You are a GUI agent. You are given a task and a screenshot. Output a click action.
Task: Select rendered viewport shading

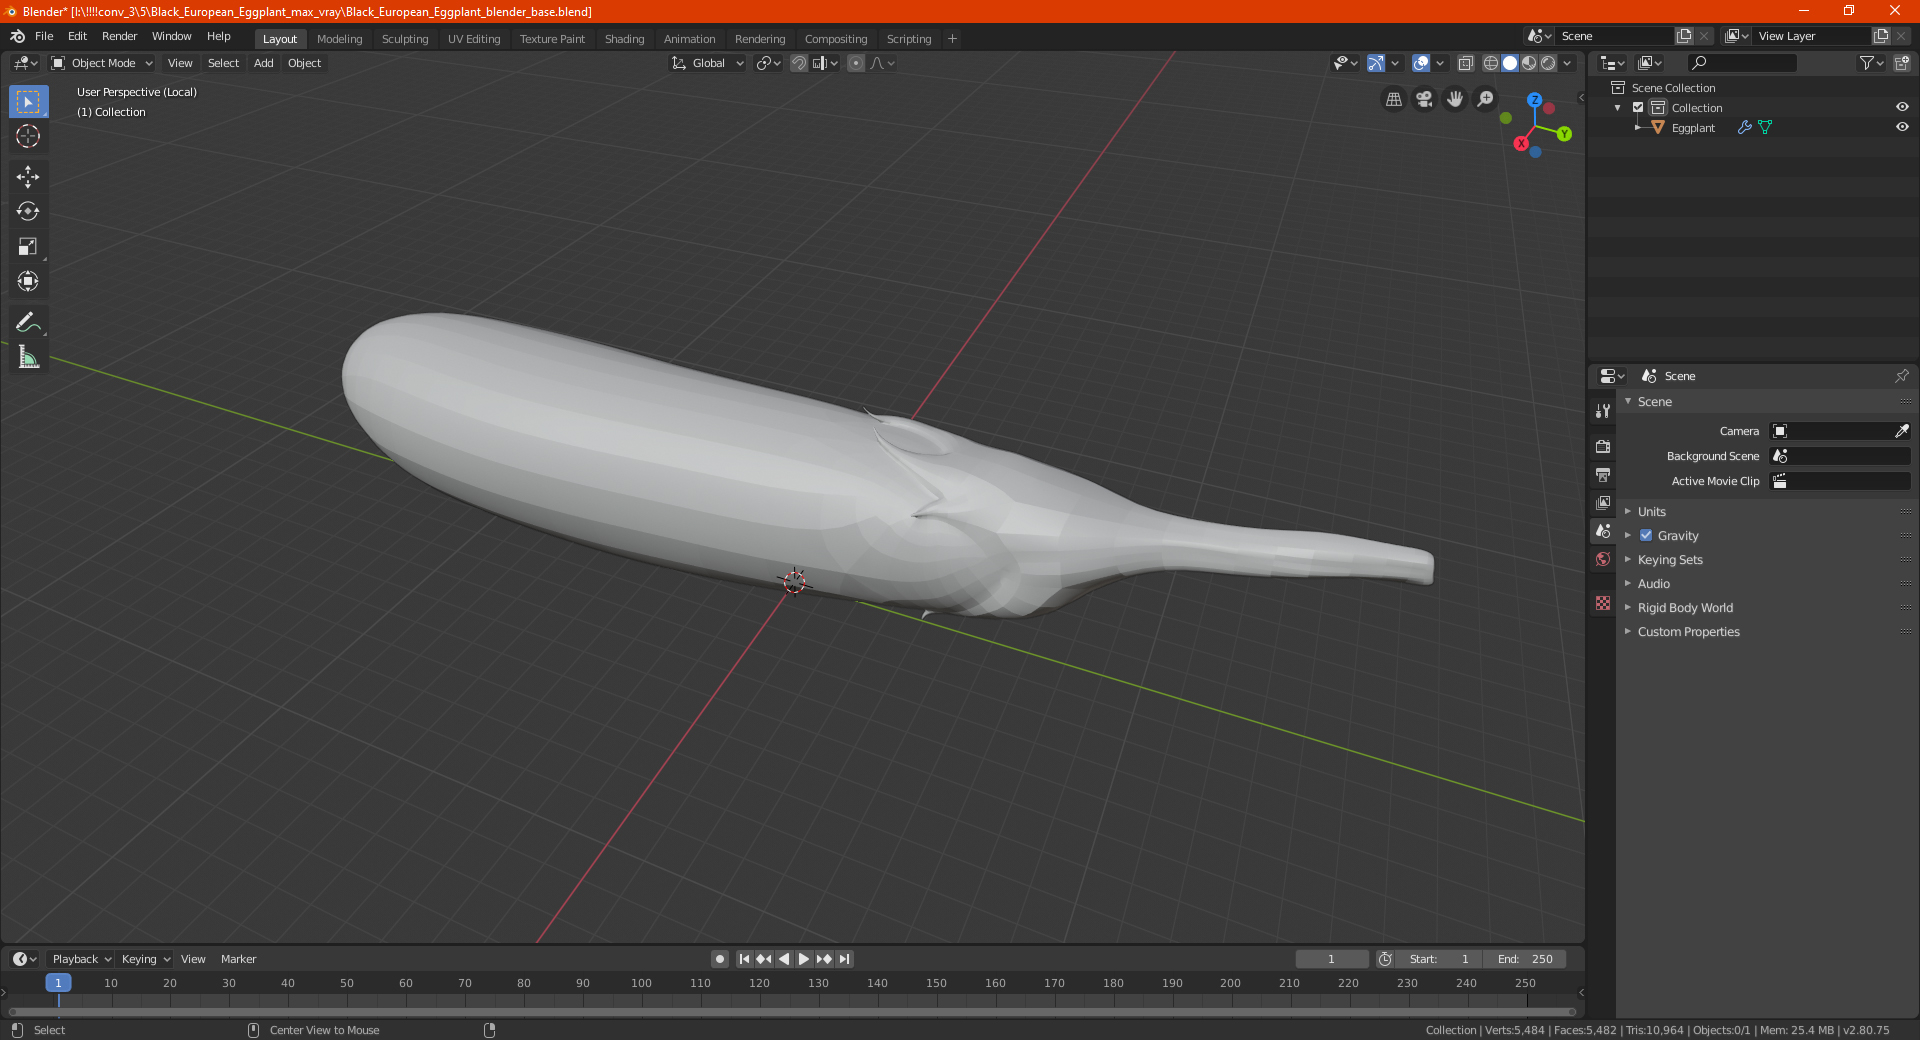pyautogui.click(x=1548, y=63)
